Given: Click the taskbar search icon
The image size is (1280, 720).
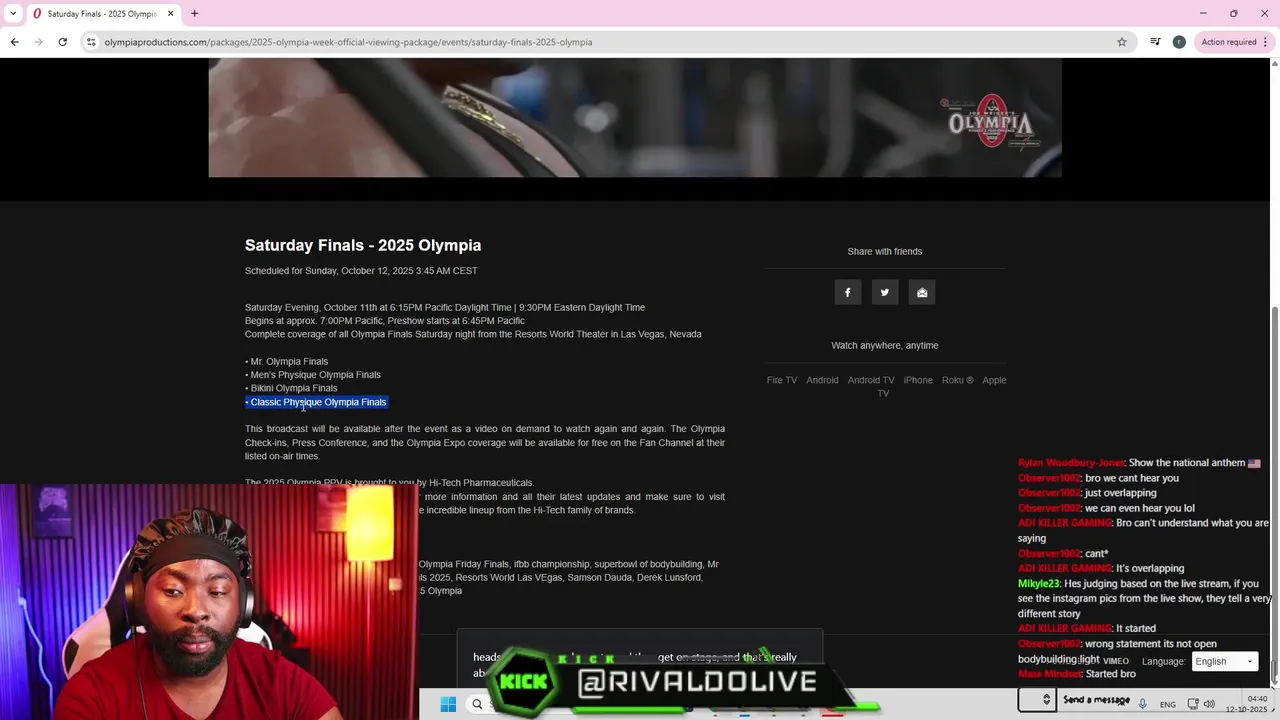Looking at the screenshot, I should (x=477, y=704).
